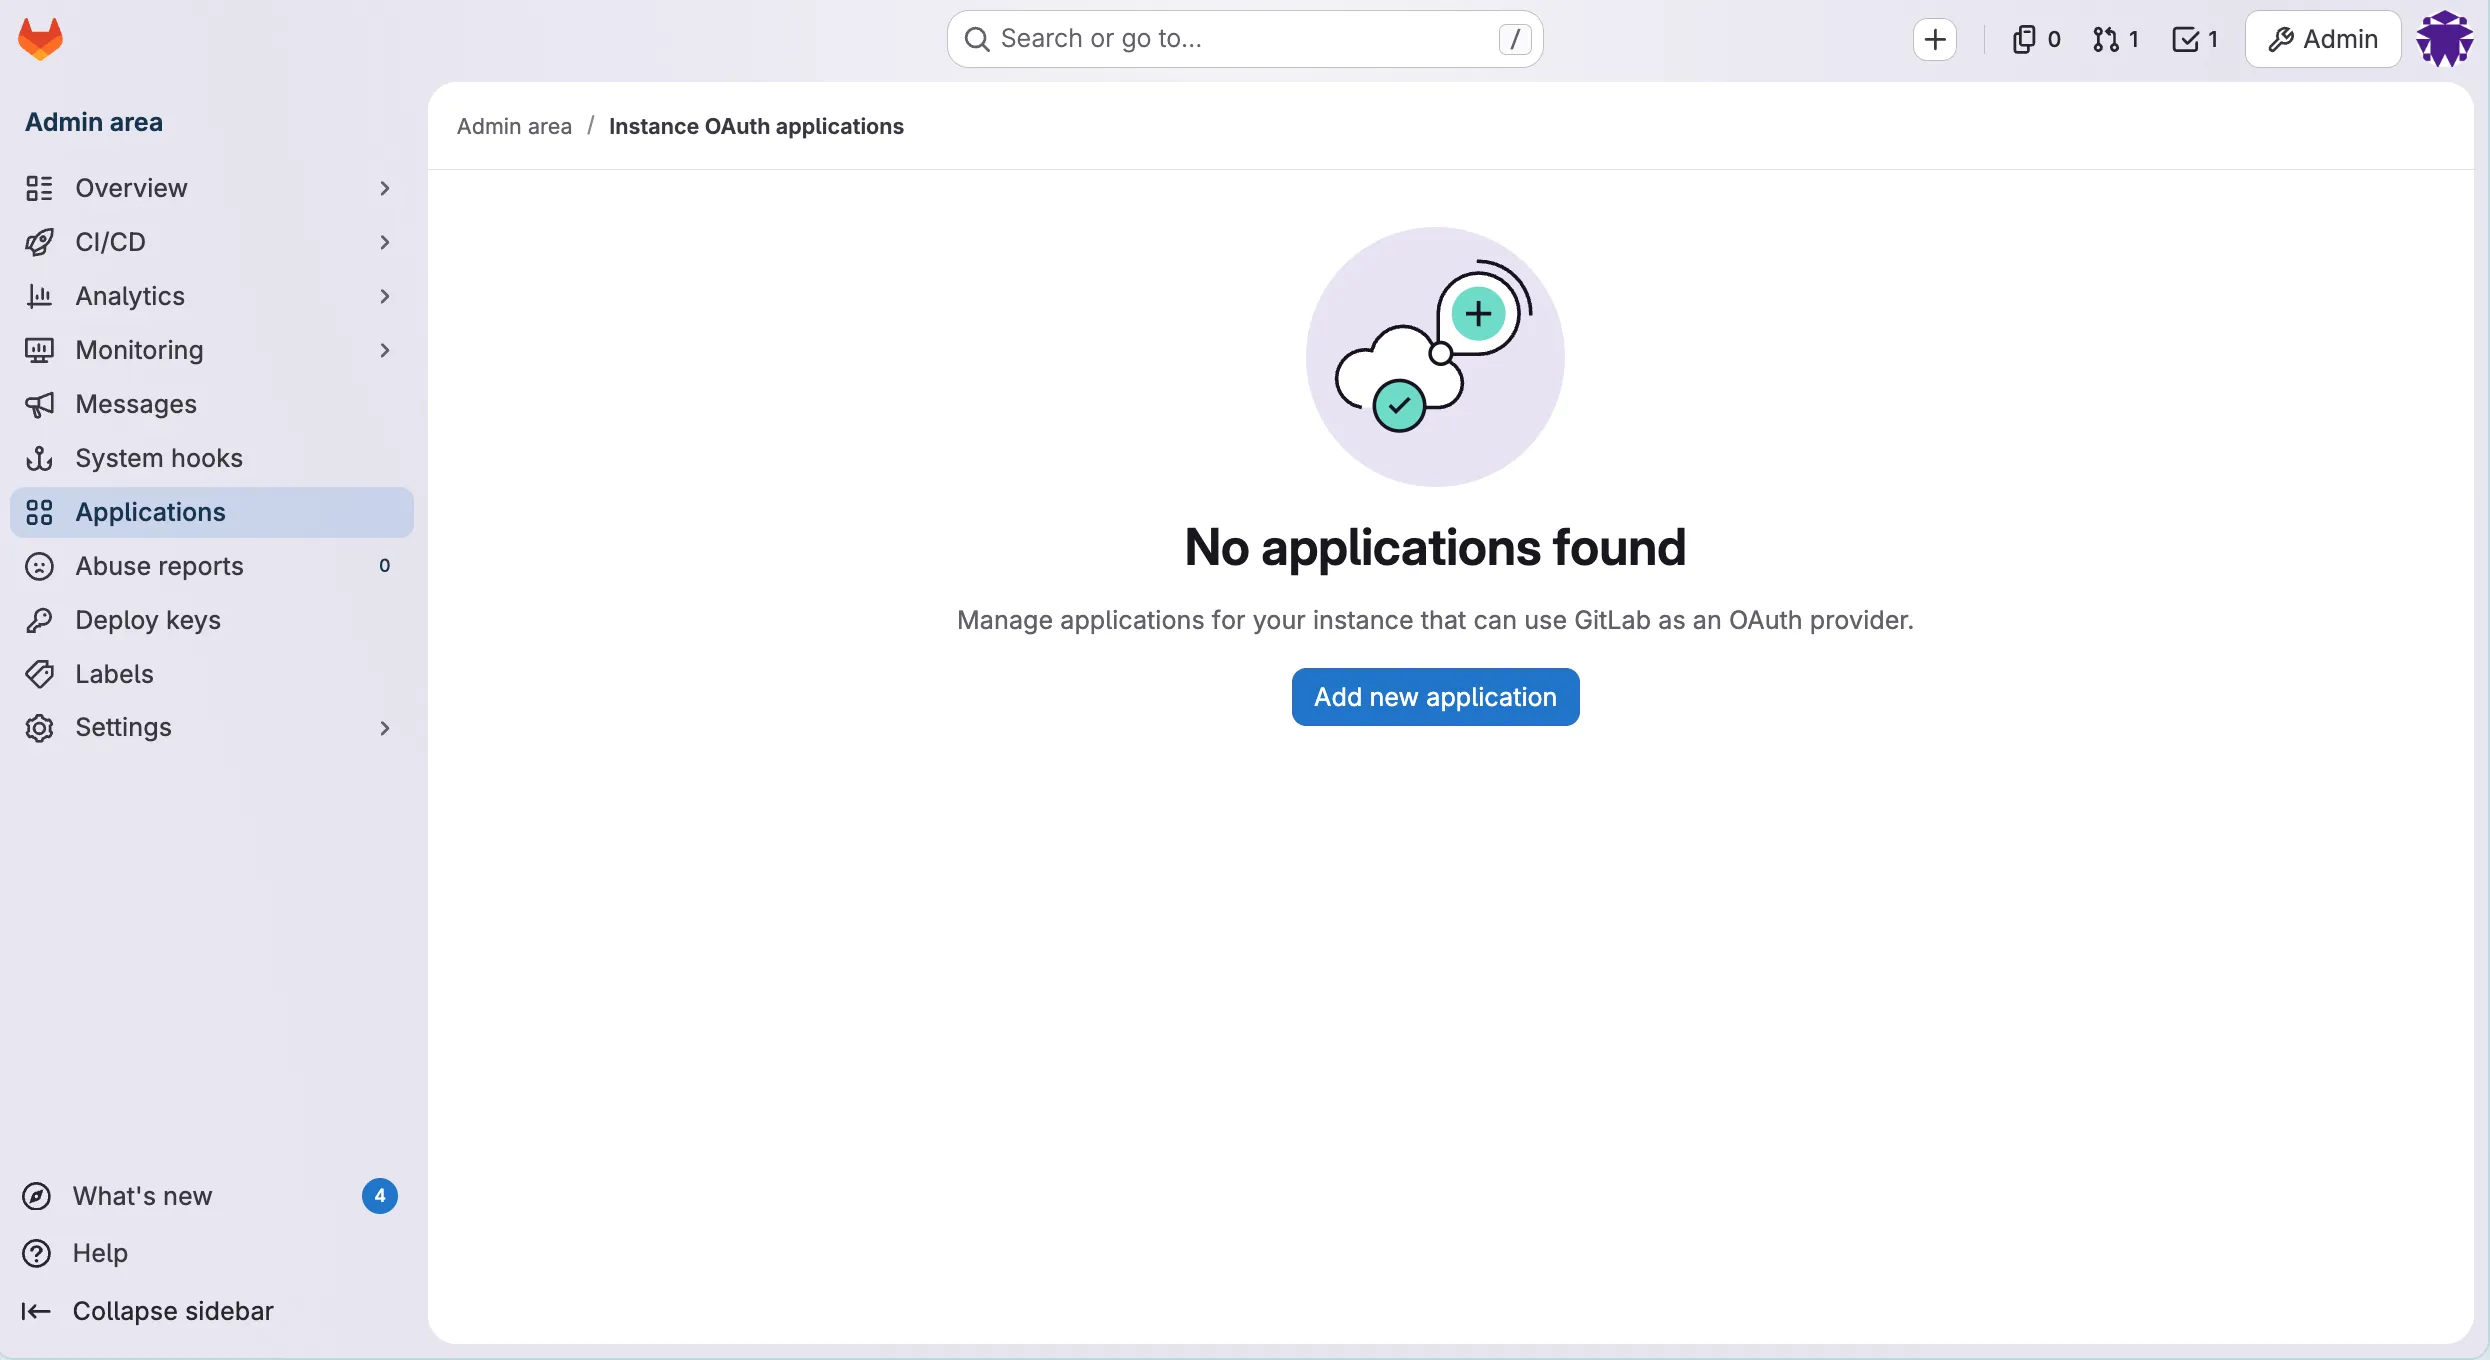
Task: Expand the Settings section chevron
Action: tap(385, 728)
